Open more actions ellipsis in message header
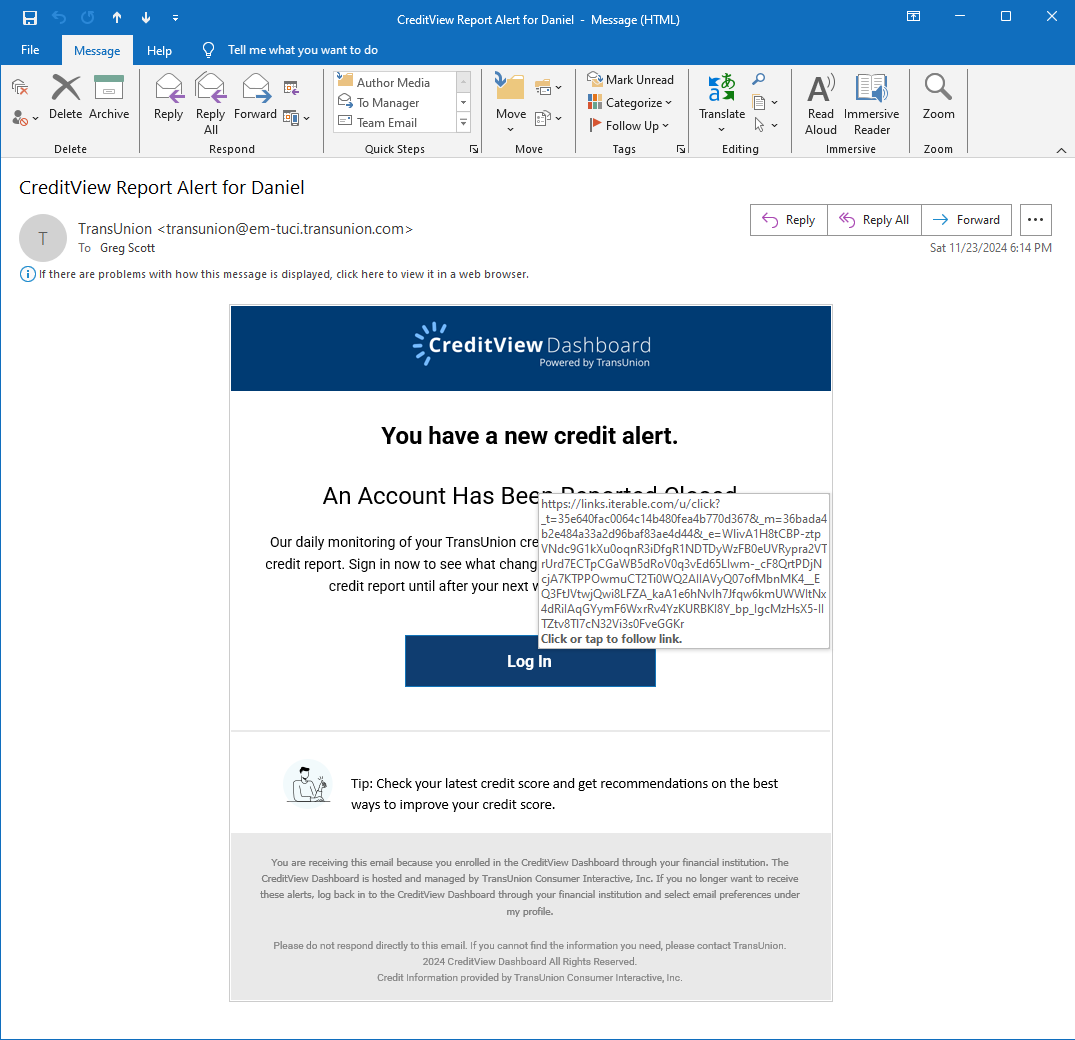The width and height of the screenshot is (1075, 1040). pos(1036,220)
